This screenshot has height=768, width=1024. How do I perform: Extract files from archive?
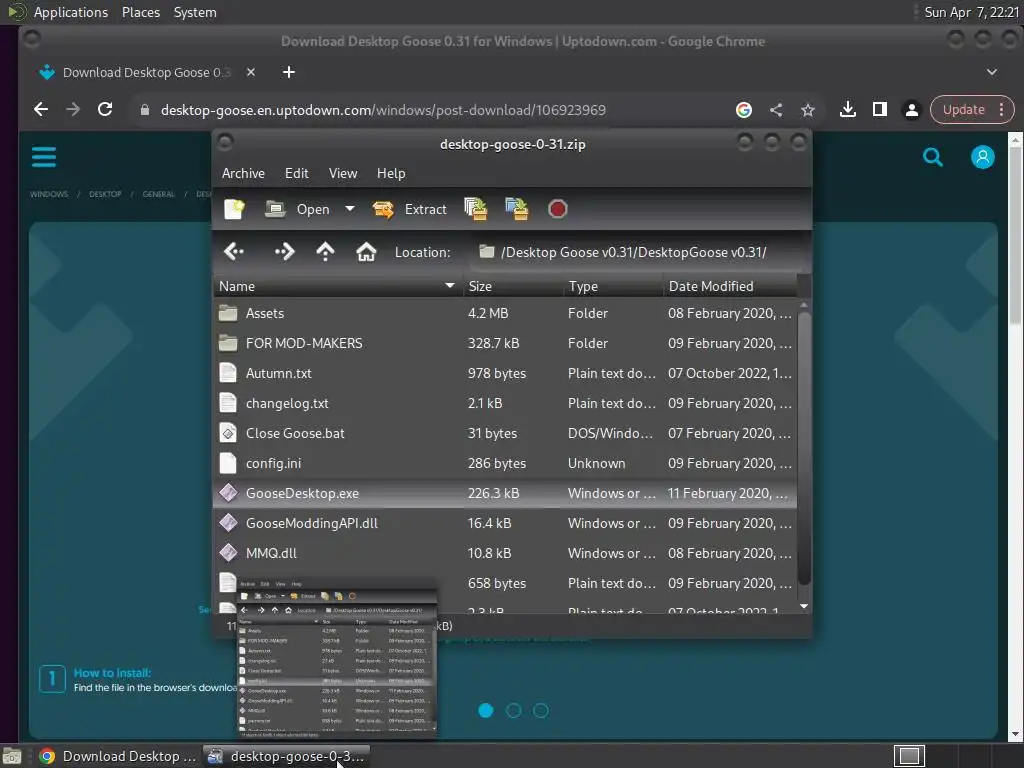pos(409,209)
